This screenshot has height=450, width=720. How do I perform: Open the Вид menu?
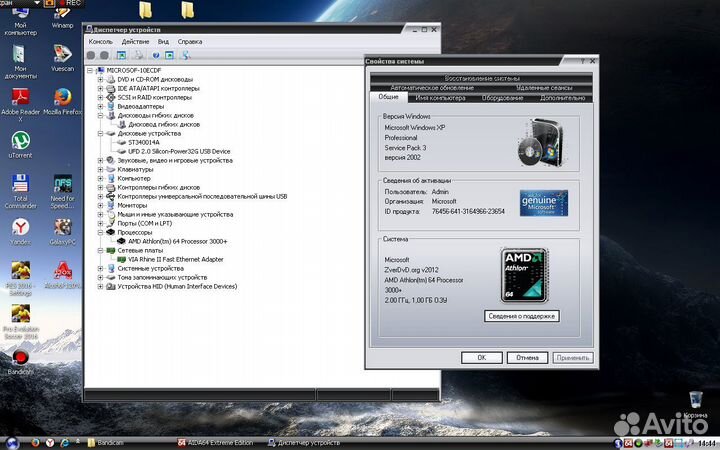pos(163,41)
